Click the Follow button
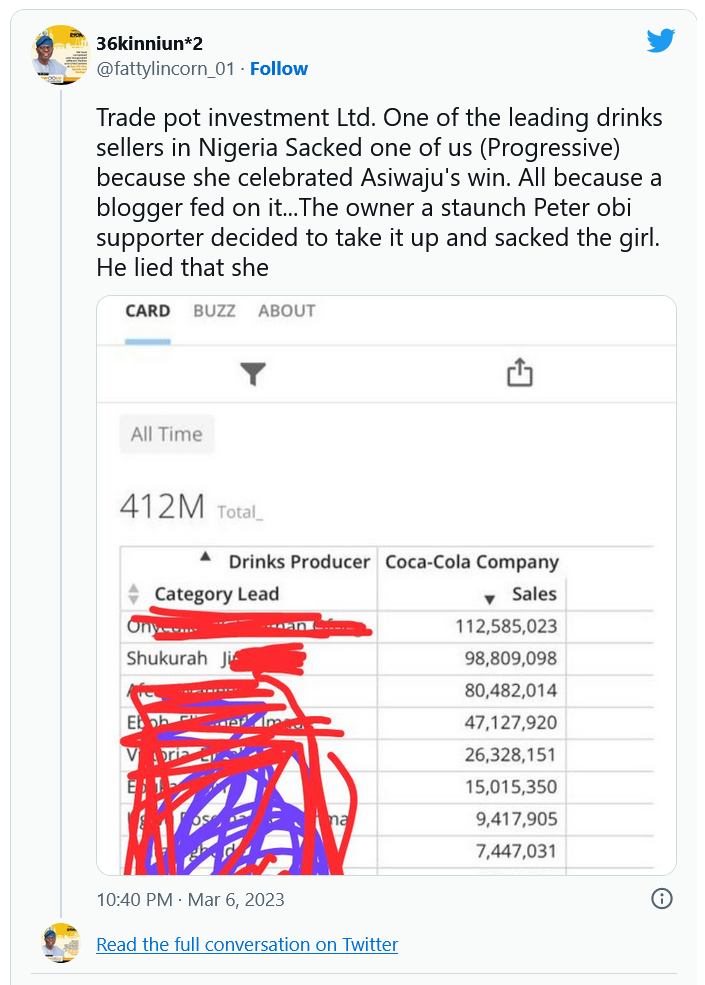The height and width of the screenshot is (985, 705). pyautogui.click(x=279, y=69)
